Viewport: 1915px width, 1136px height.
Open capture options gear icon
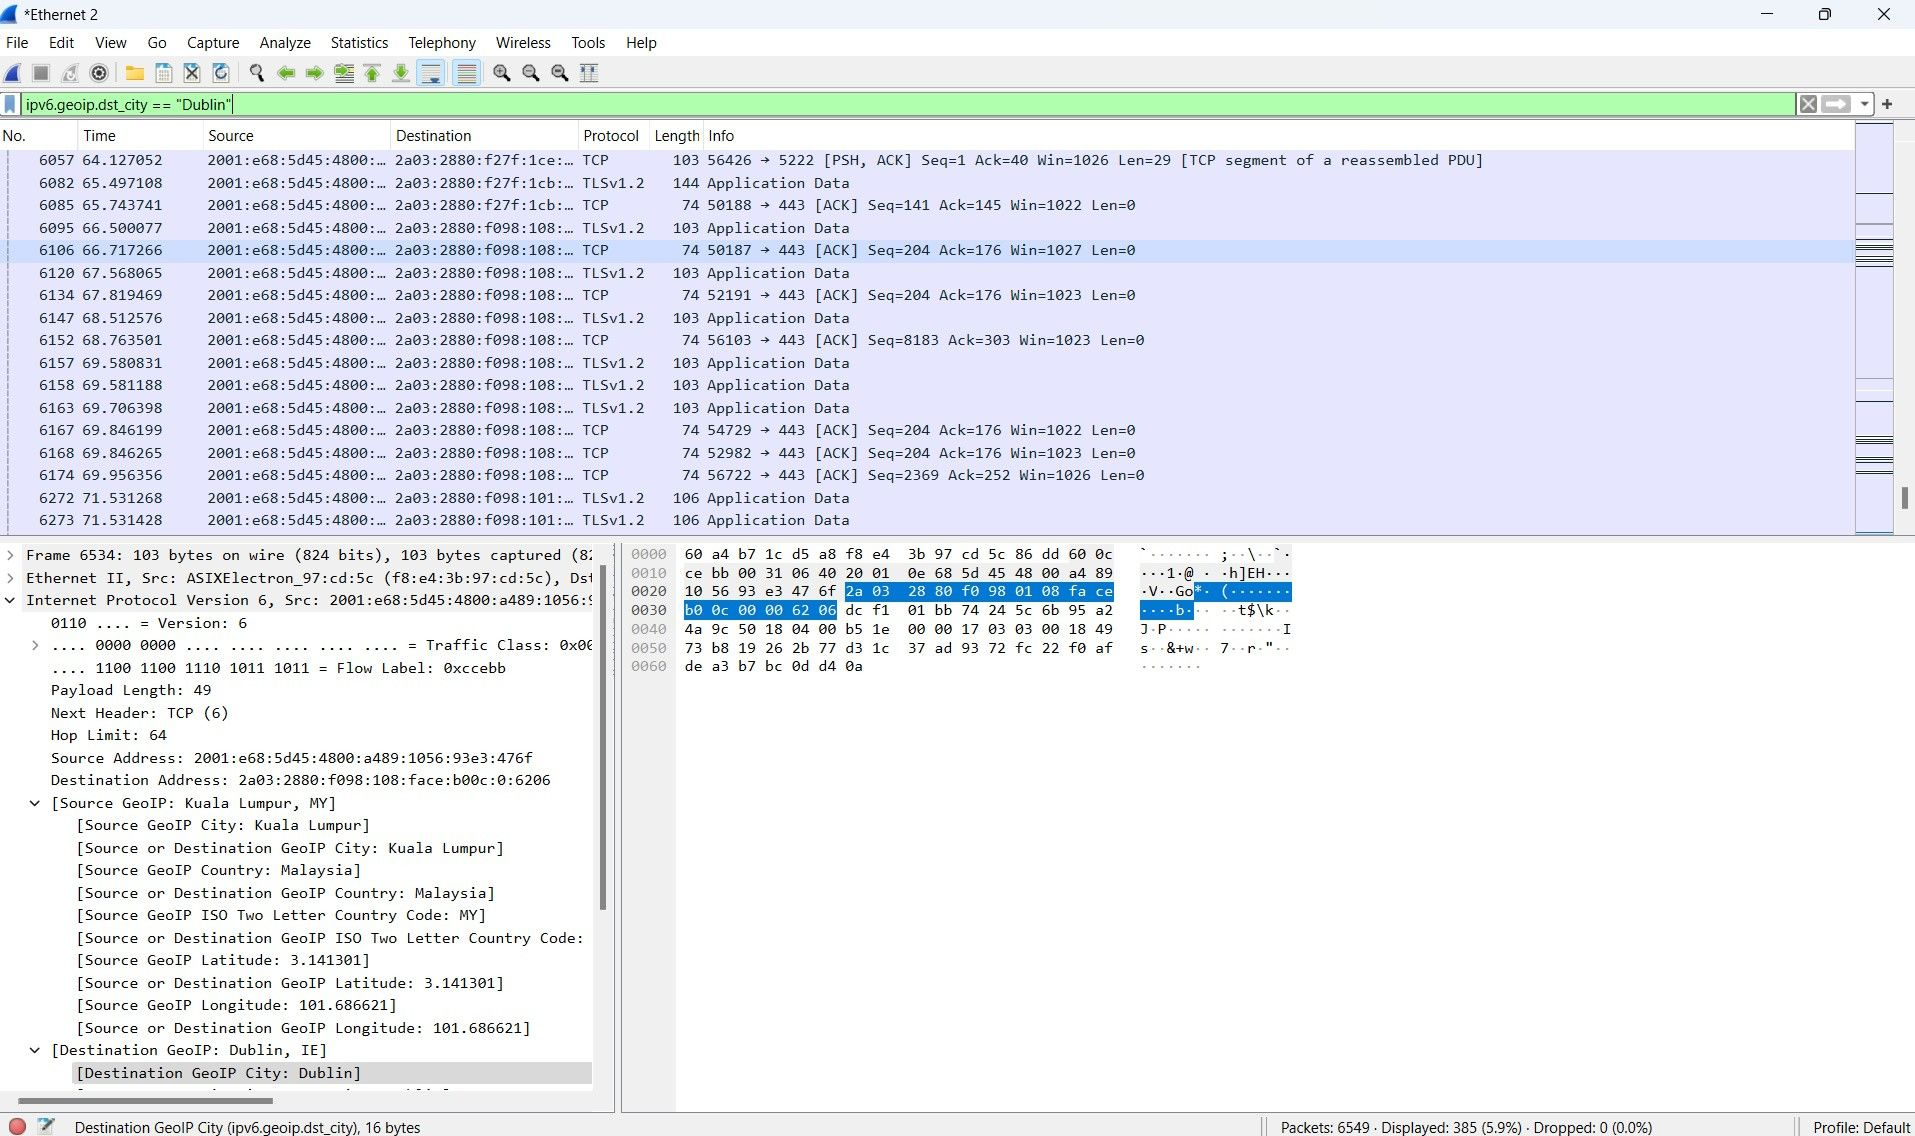click(x=99, y=73)
